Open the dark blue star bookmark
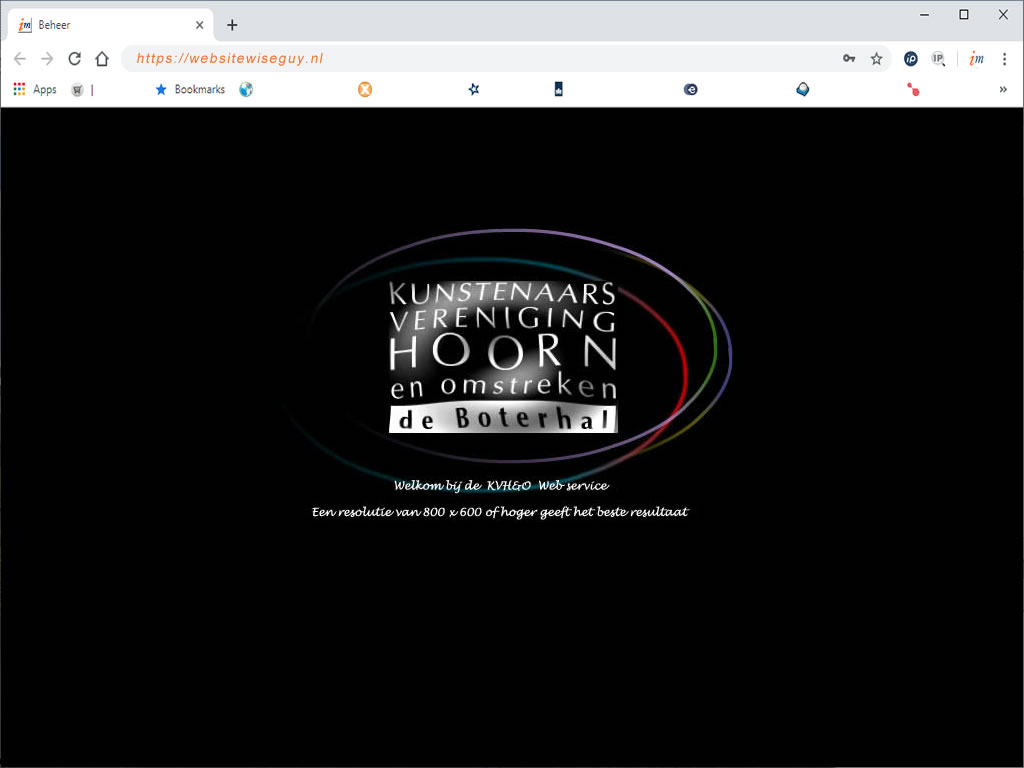Image resolution: width=1024 pixels, height=768 pixels. pos(474,89)
